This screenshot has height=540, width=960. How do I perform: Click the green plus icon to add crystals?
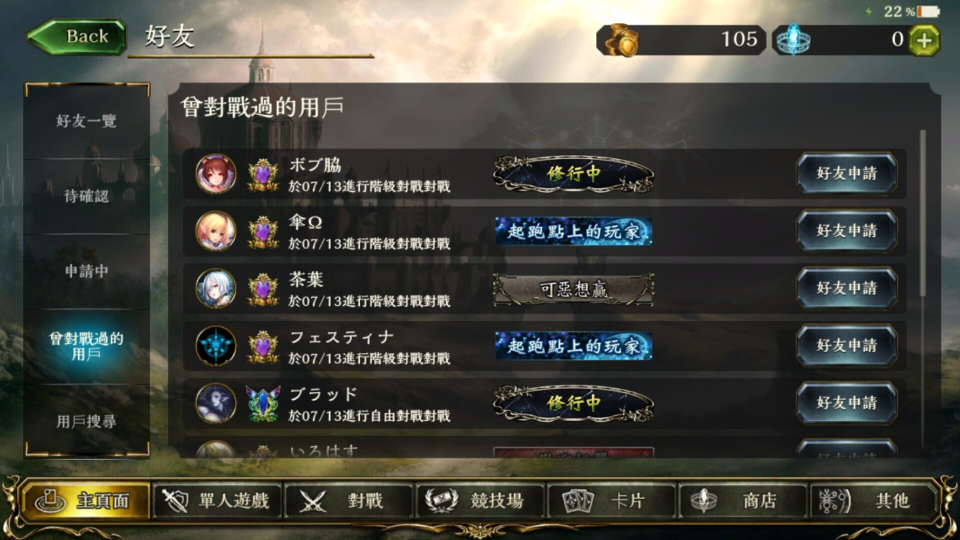click(x=924, y=40)
